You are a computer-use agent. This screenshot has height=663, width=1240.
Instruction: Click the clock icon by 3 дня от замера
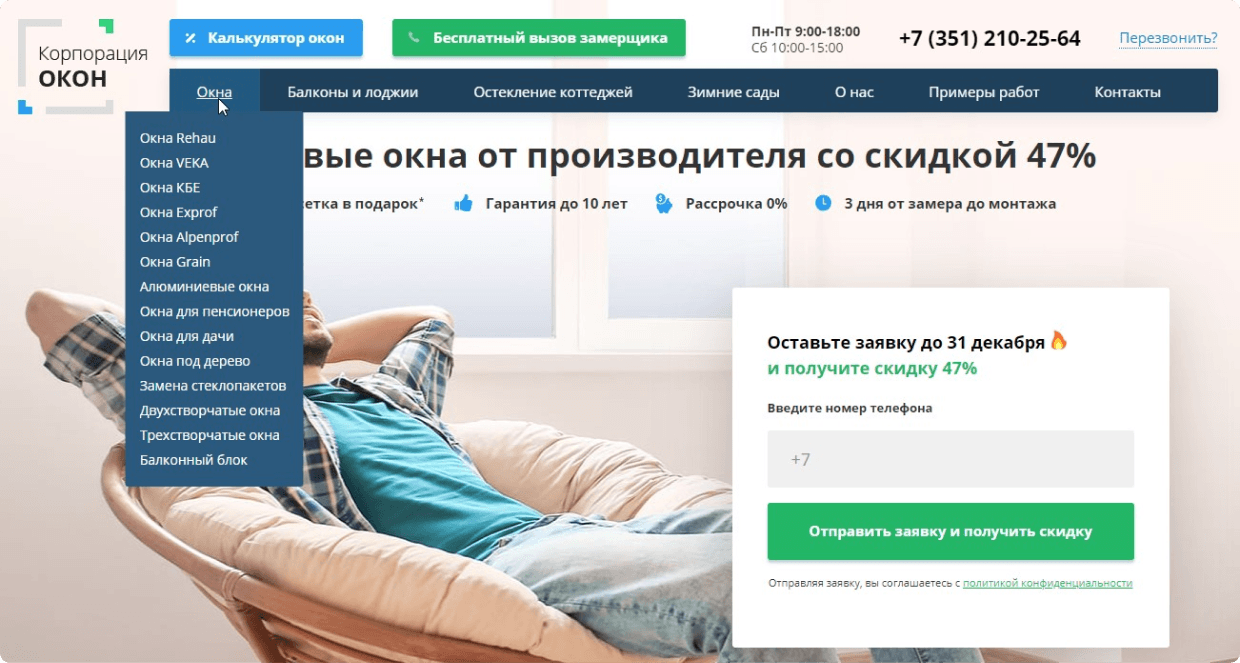pyautogui.click(x=823, y=203)
